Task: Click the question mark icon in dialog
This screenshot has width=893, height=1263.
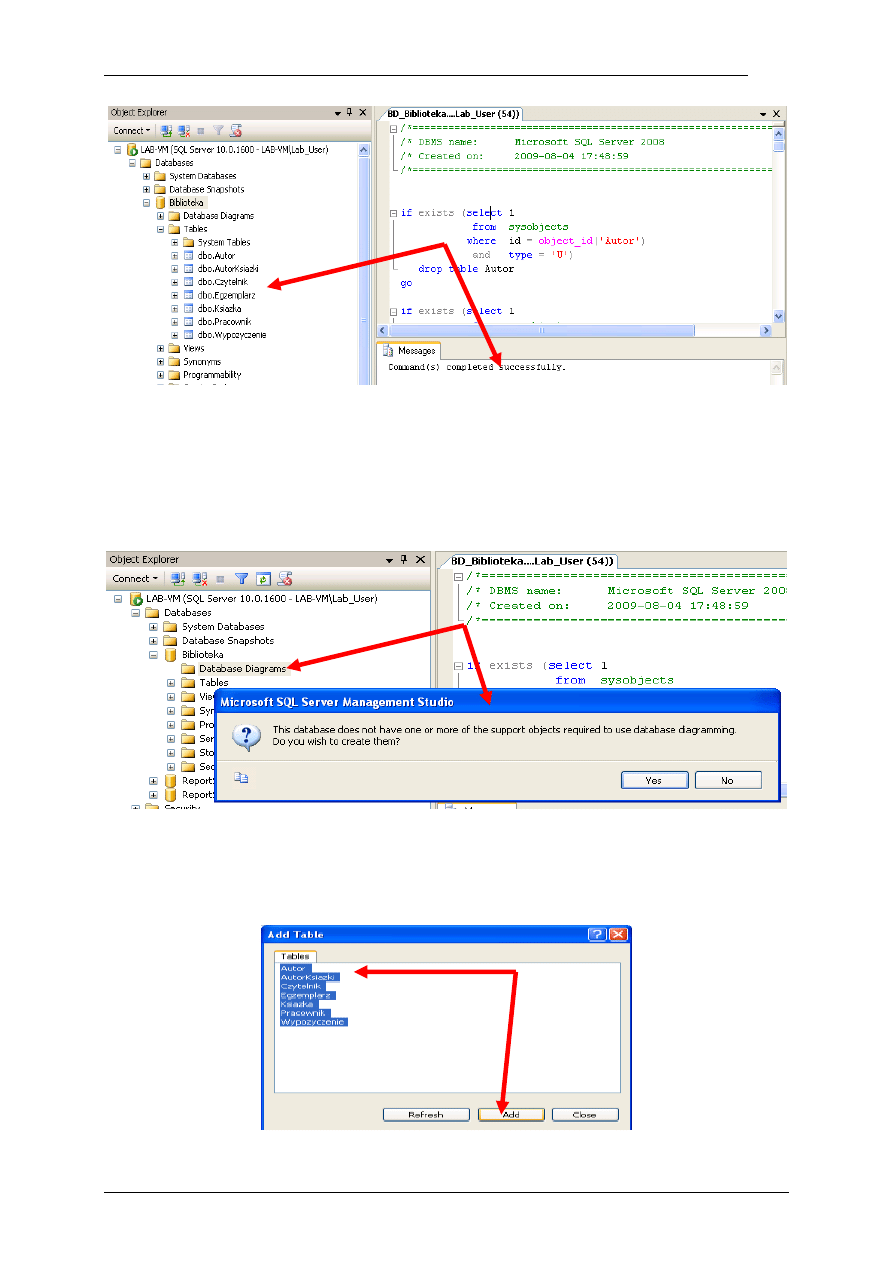Action: [x=245, y=738]
